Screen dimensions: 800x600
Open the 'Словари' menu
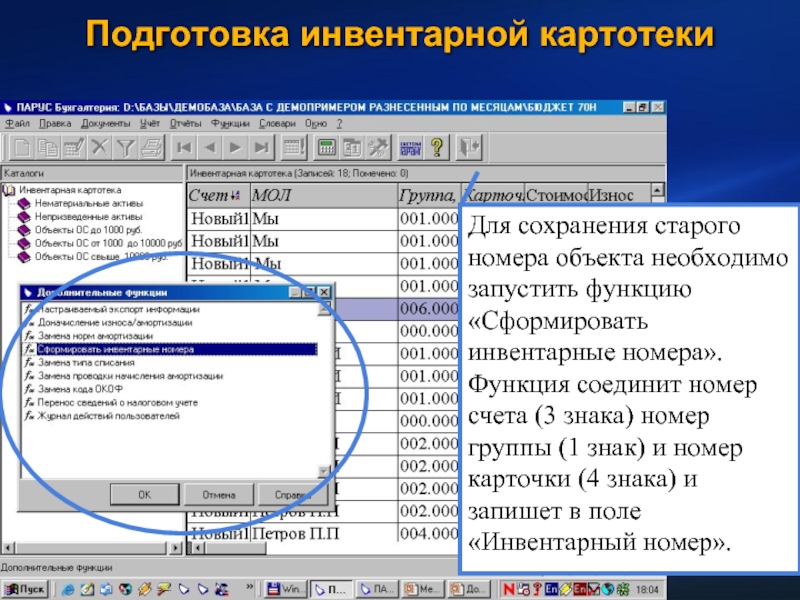[x=277, y=123]
